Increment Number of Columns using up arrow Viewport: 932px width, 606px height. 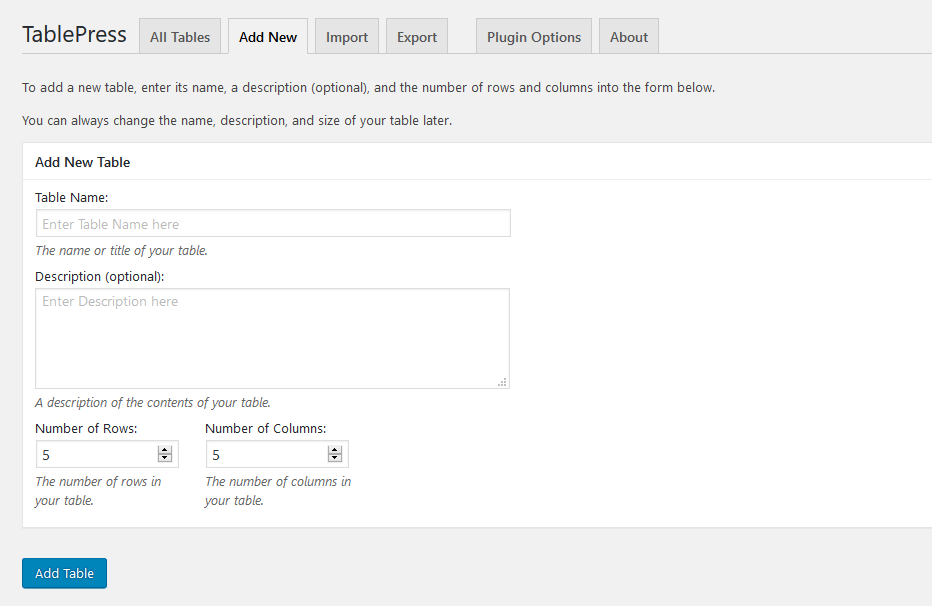(334, 449)
